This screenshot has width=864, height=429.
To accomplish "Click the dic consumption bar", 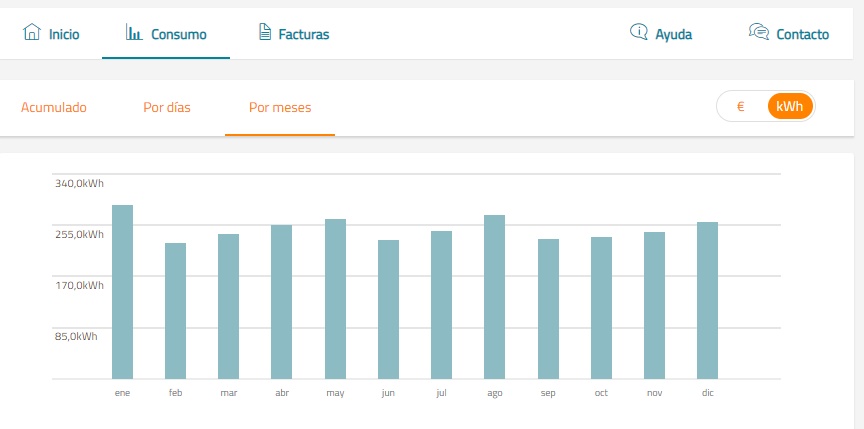I will click(x=707, y=301).
